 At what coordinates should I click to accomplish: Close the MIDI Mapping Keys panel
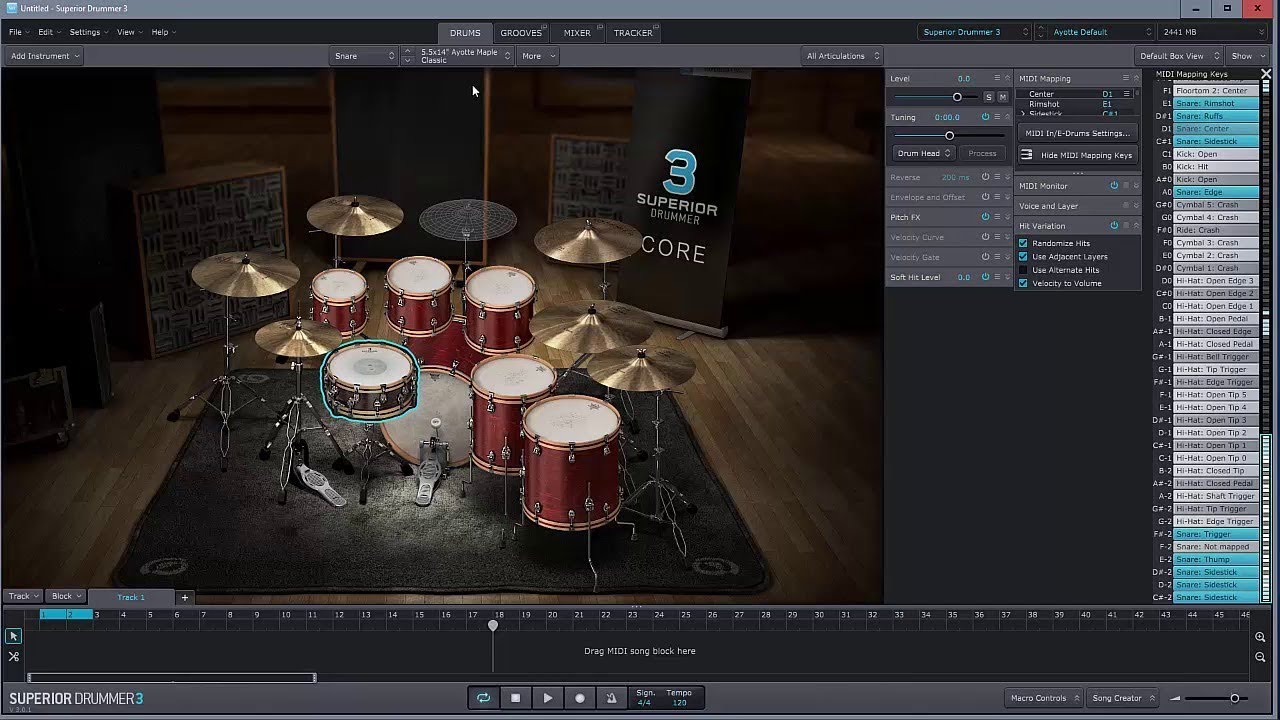point(1266,74)
